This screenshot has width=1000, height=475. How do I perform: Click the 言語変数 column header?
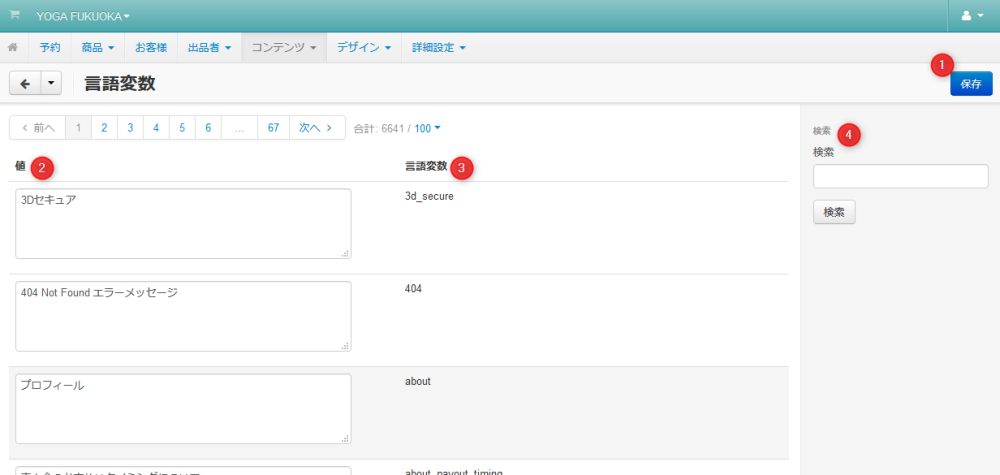tap(426, 167)
